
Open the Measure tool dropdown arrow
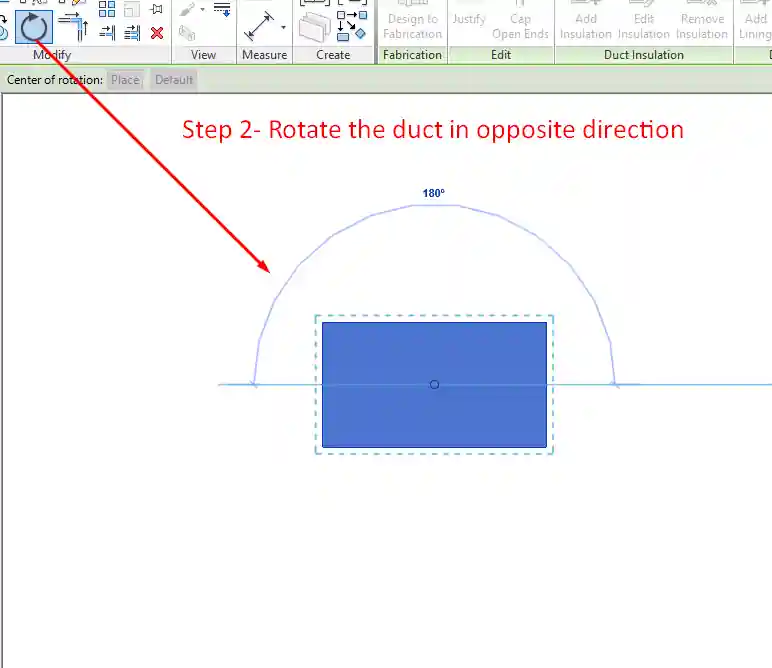[x=283, y=27]
